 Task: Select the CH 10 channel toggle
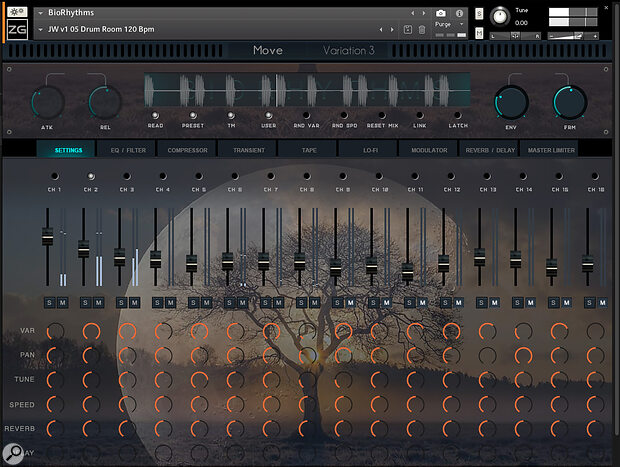click(379, 176)
